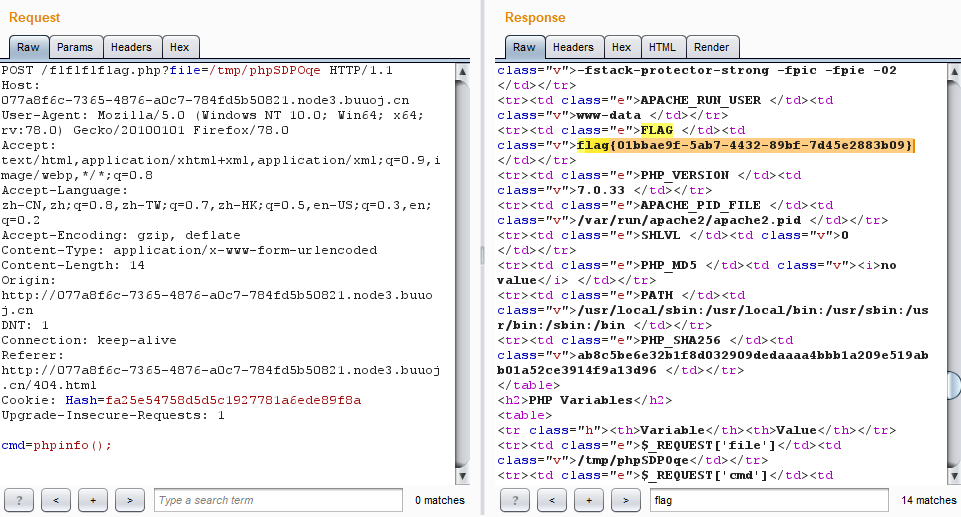Screen dimensions: 961x517
Task: Click the DNT: 1 header line
Action: point(25,325)
